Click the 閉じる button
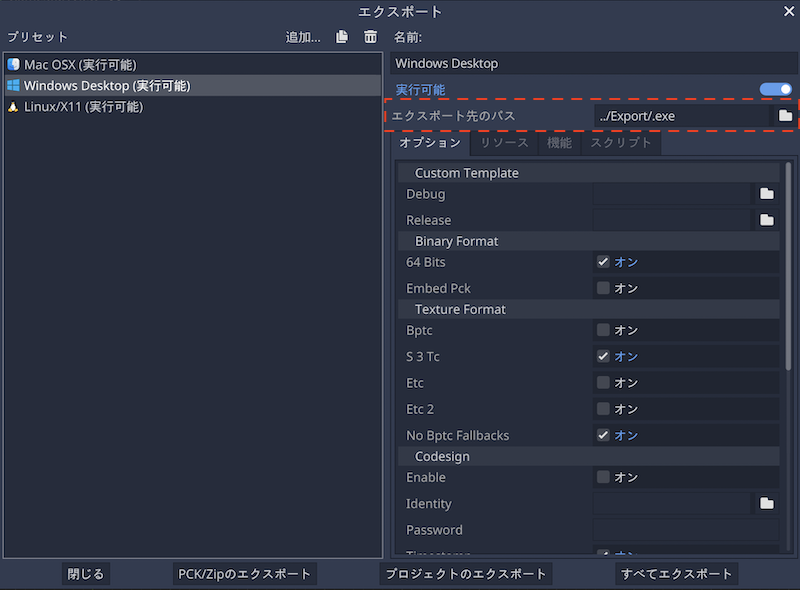 click(86, 574)
